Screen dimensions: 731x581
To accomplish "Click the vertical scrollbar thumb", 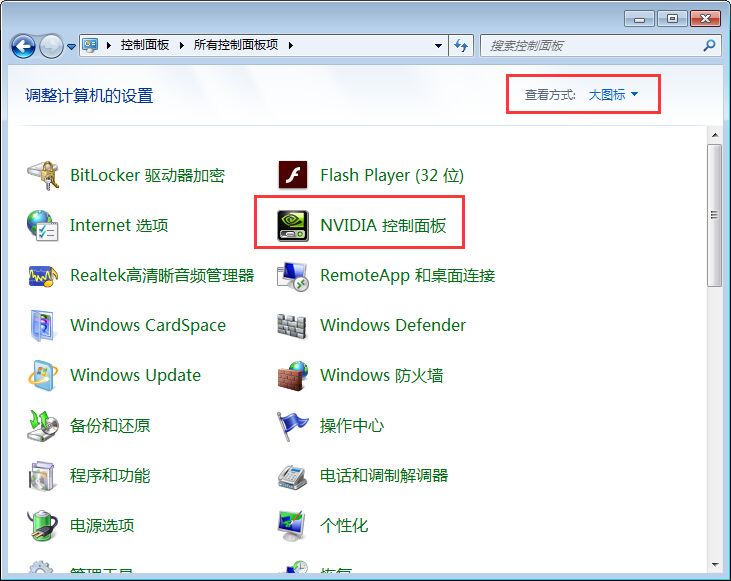I will [x=714, y=215].
